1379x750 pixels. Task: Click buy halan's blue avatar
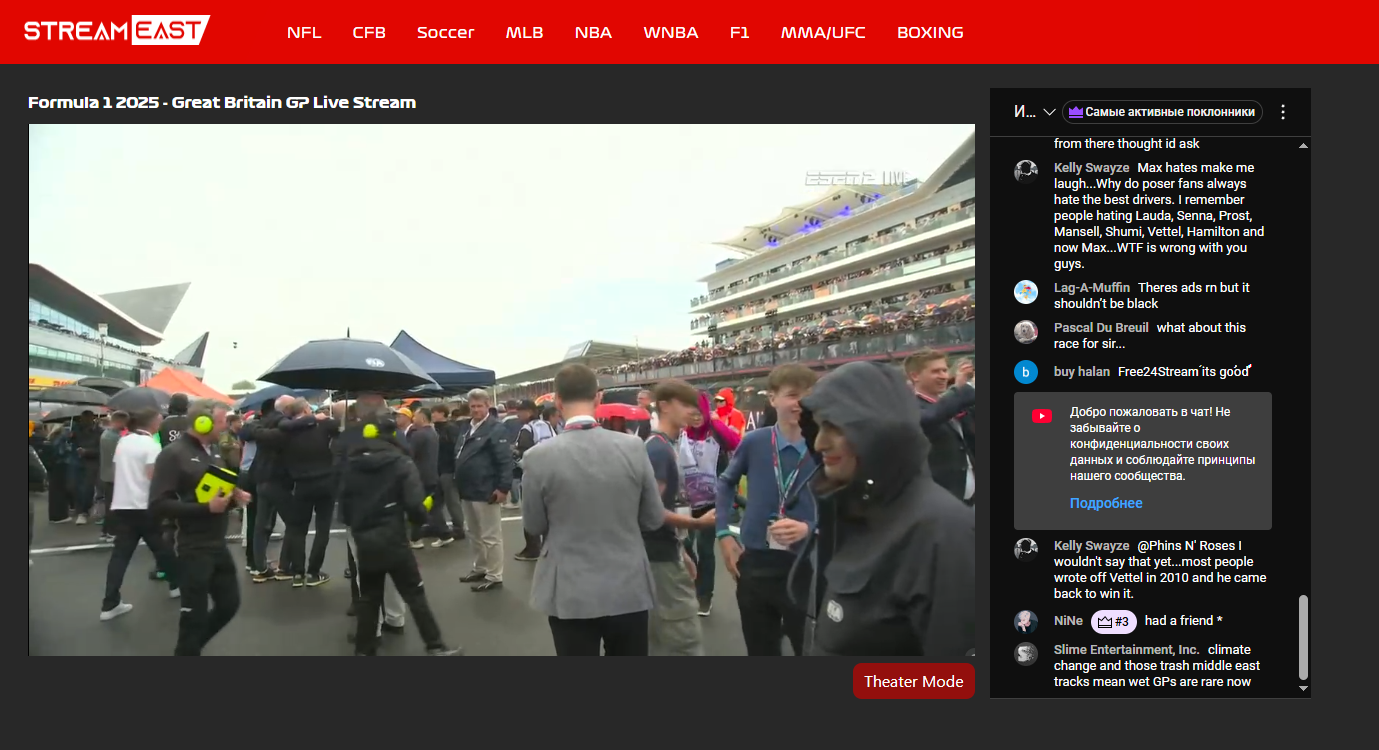[x=1026, y=372]
